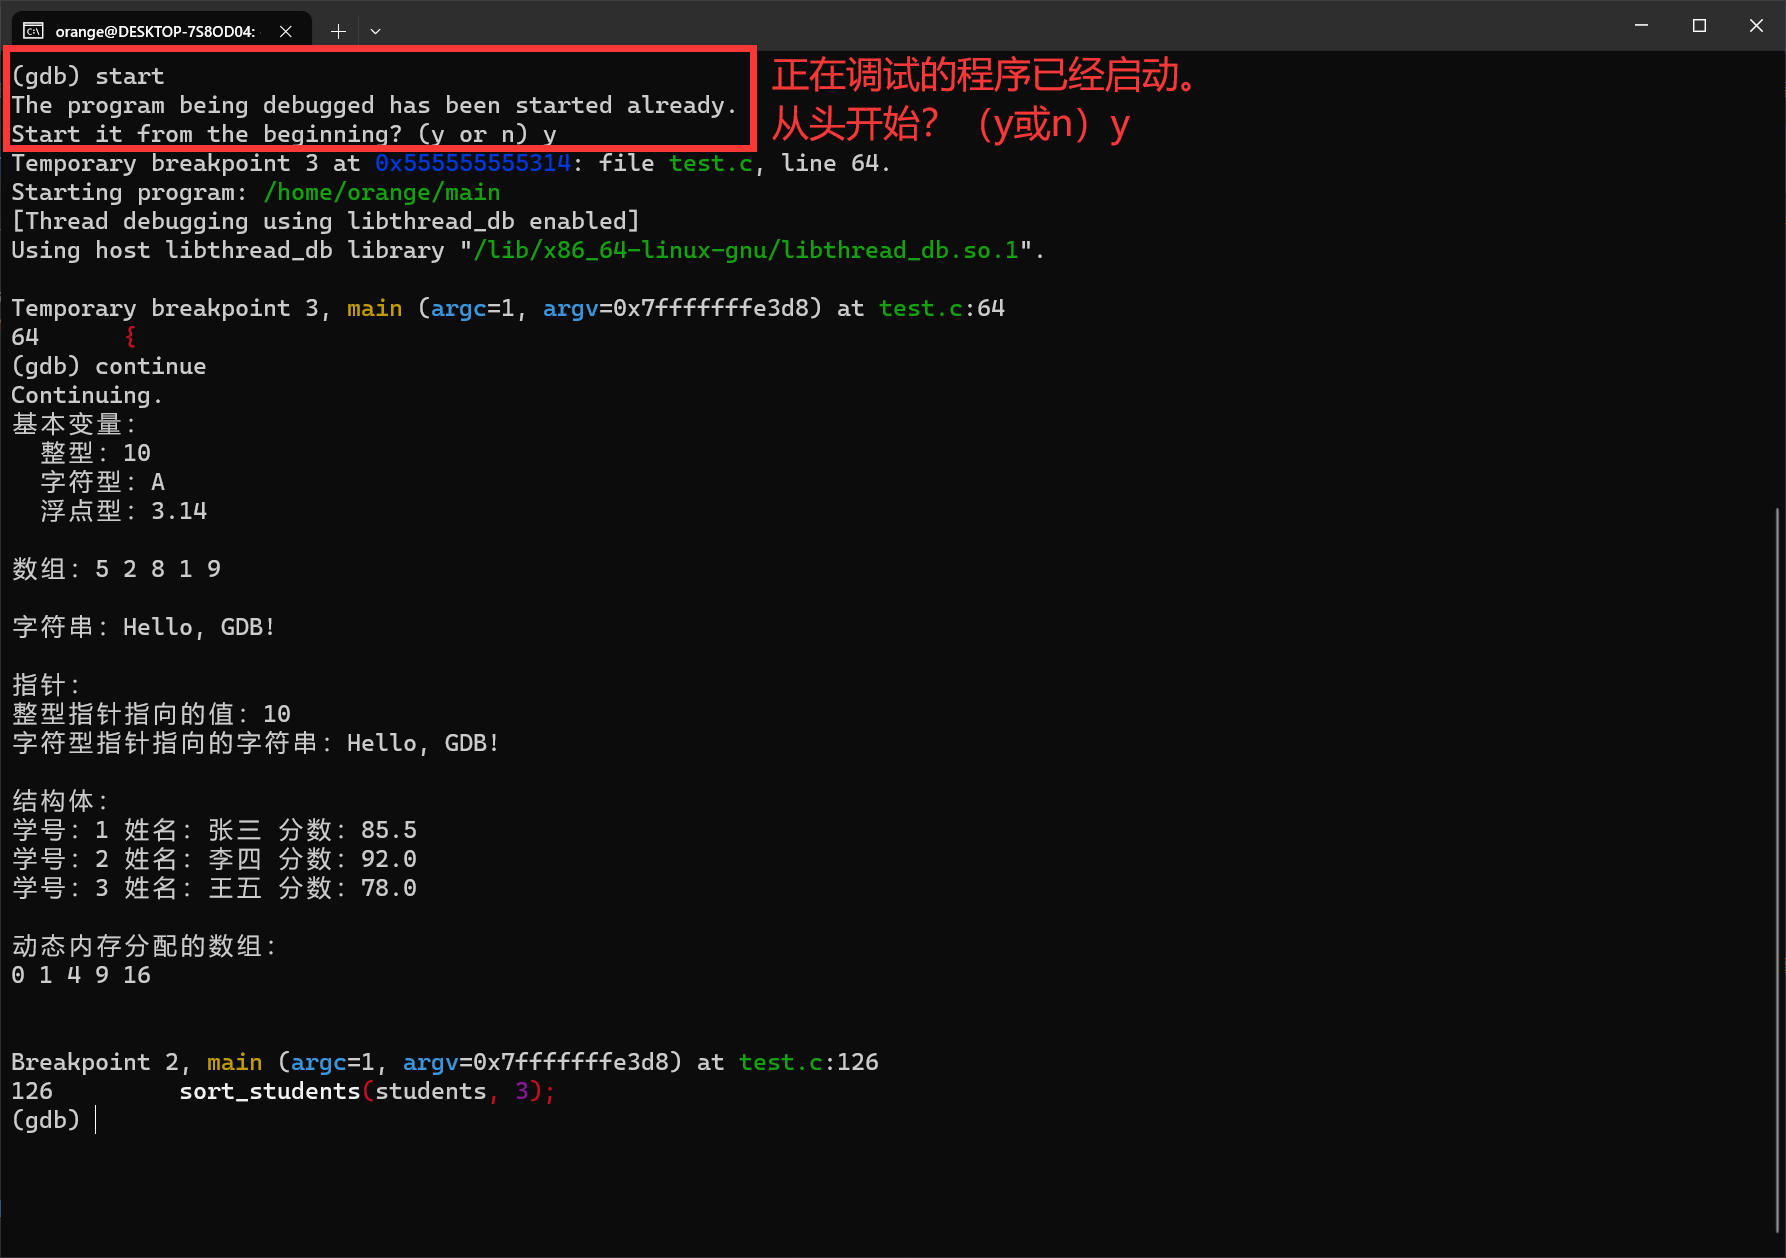Click the '字符型: A' line
The width and height of the screenshot is (1786, 1258).
pyautogui.click(x=103, y=482)
